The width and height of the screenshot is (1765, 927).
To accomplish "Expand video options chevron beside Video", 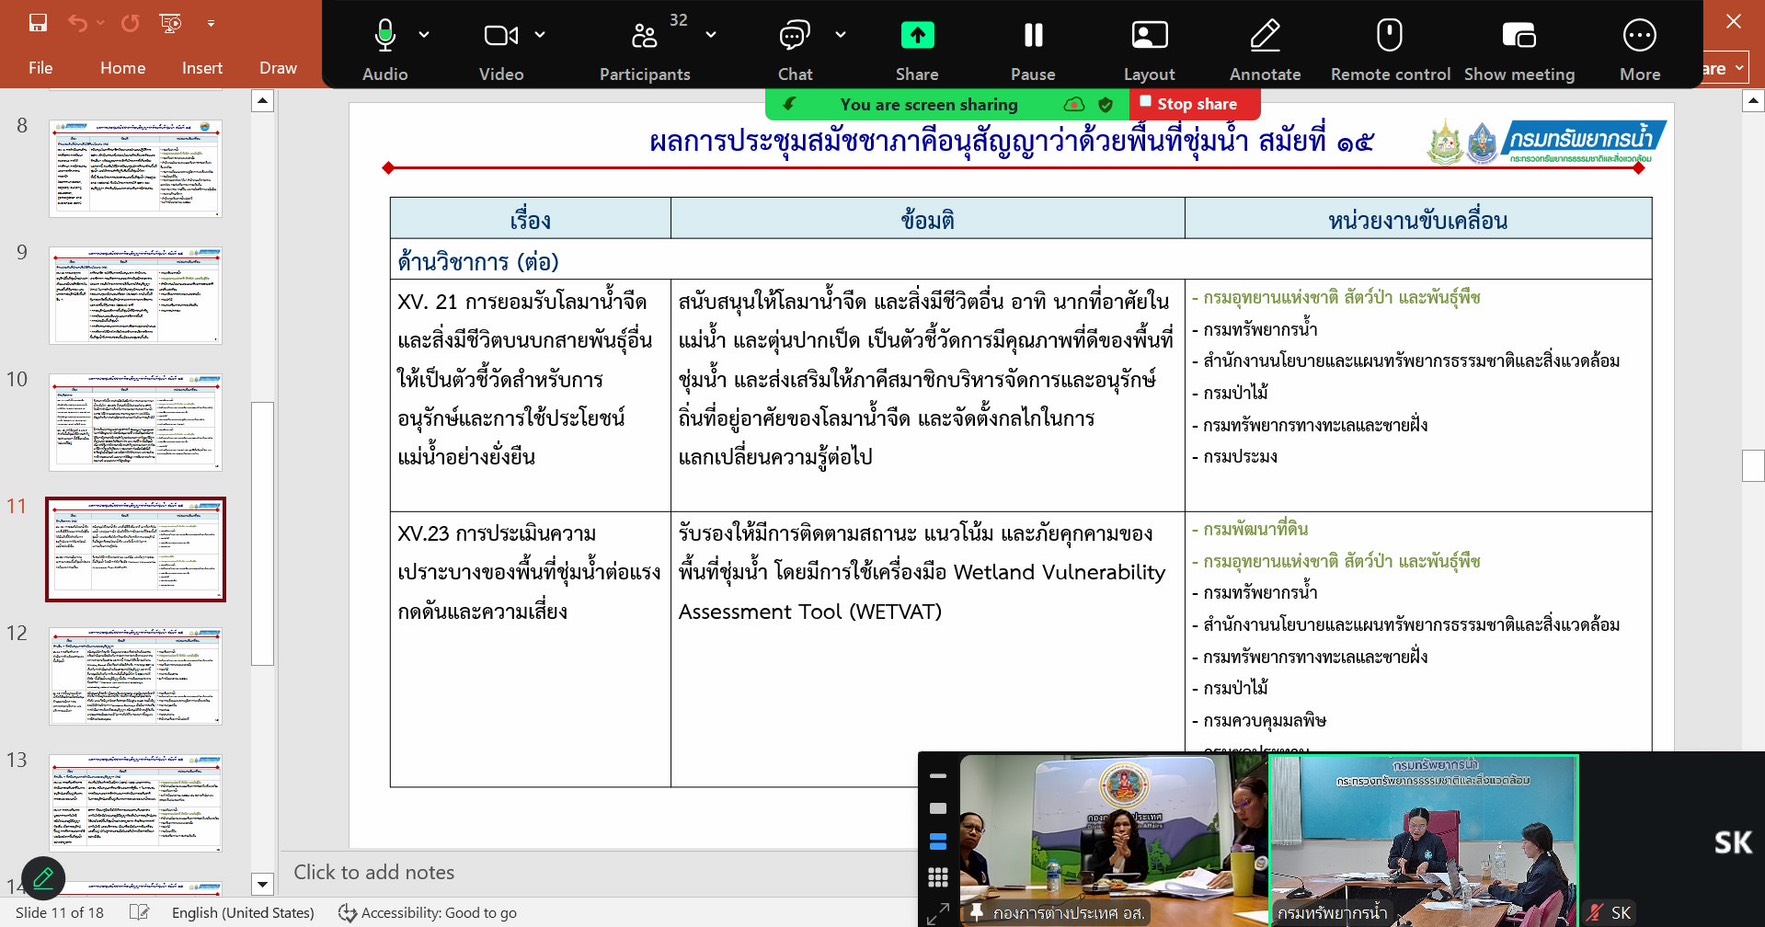I will [540, 35].
